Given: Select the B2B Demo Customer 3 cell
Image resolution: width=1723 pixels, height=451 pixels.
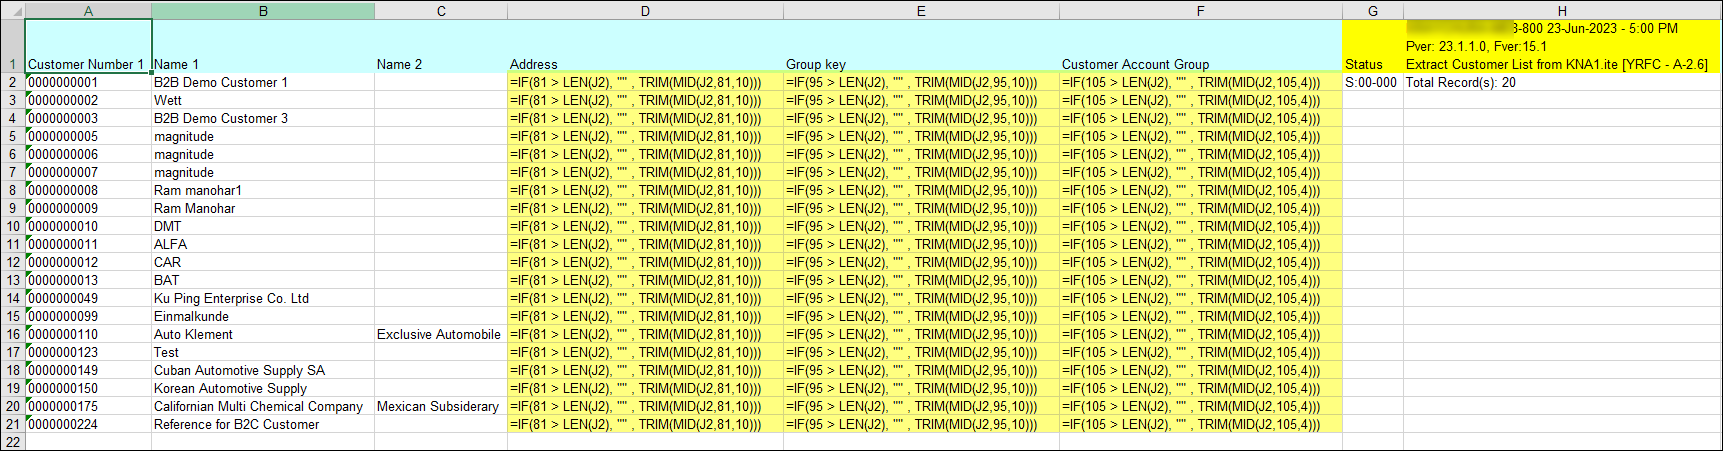Looking at the screenshot, I should (263, 118).
